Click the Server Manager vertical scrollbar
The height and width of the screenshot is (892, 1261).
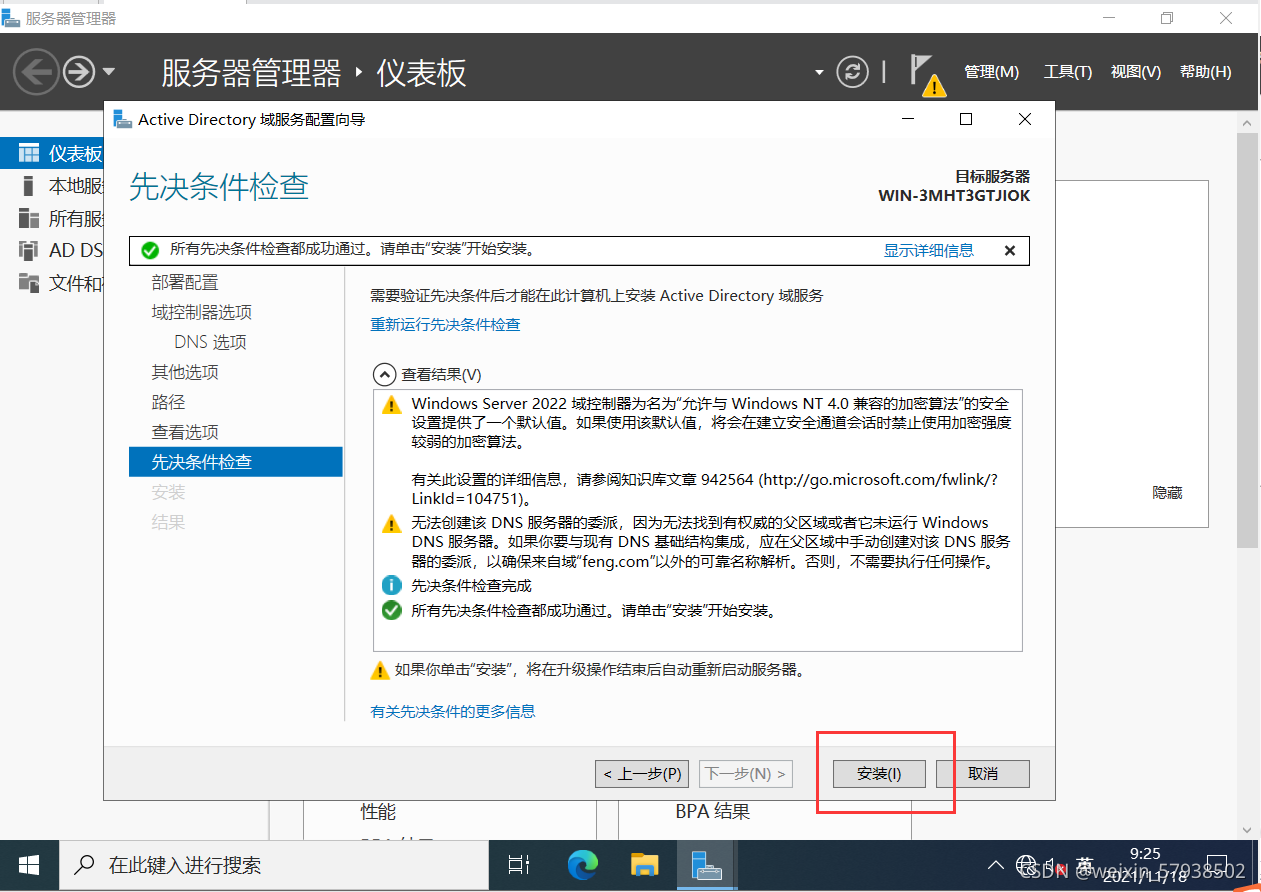point(1247,340)
